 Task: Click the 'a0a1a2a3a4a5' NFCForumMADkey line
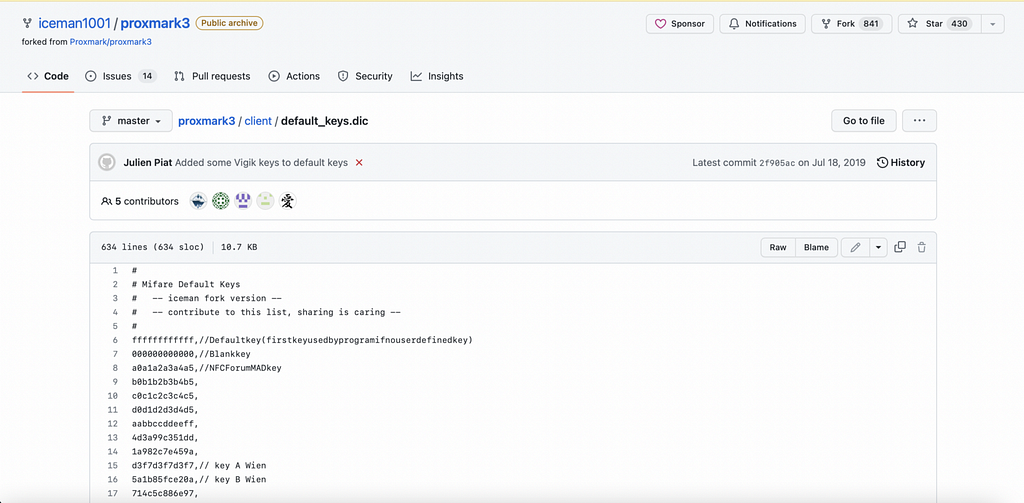pyautogui.click(x=206, y=368)
